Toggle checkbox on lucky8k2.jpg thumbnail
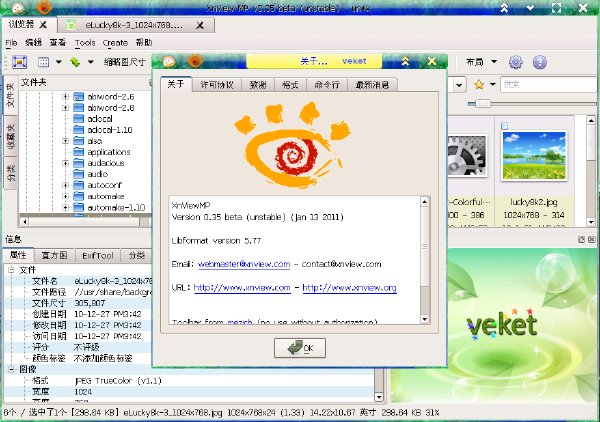Viewport: 600px width, 422px height. point(504,126)
